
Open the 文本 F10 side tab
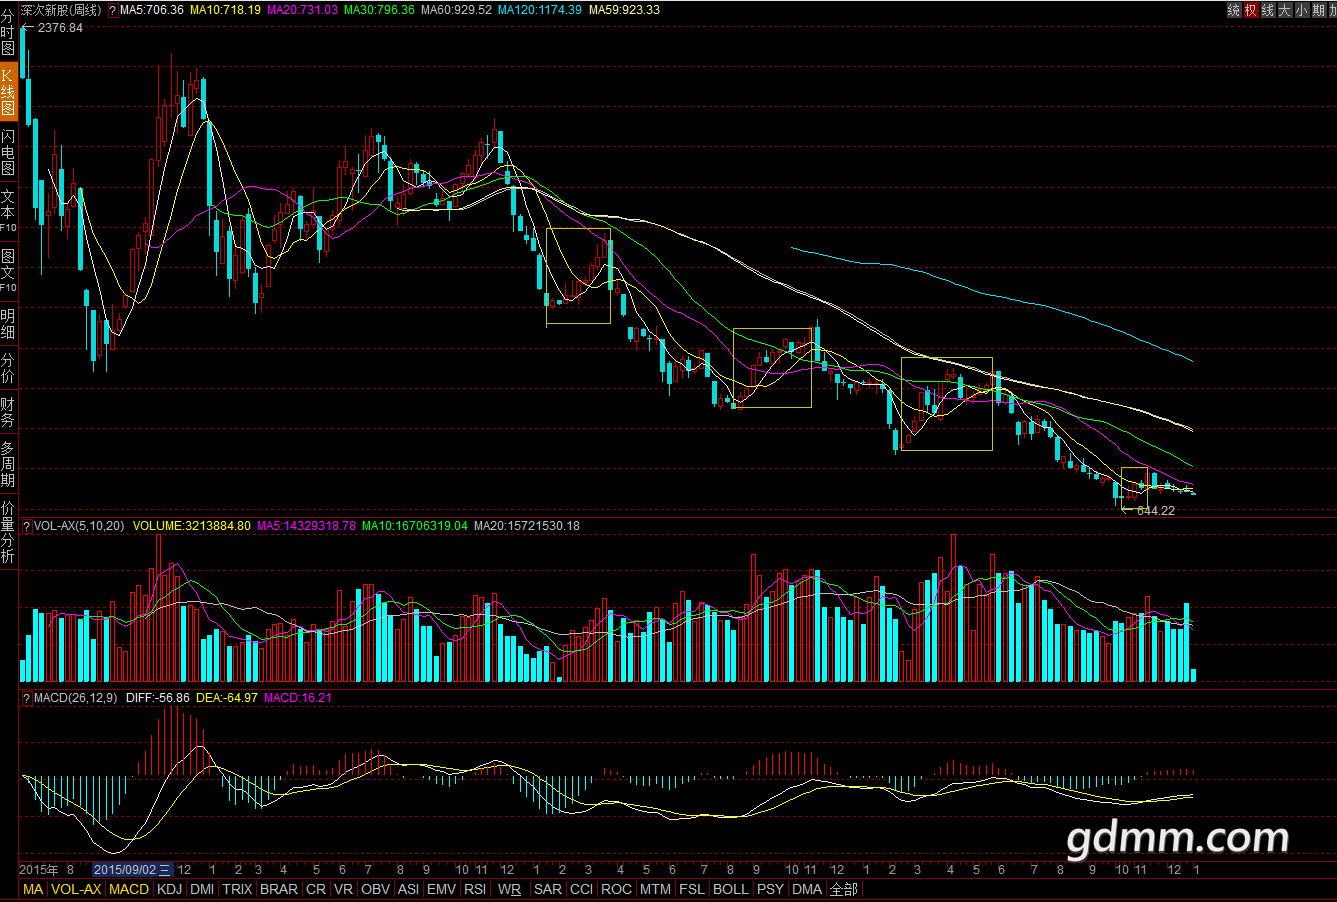tap(8, 212)
